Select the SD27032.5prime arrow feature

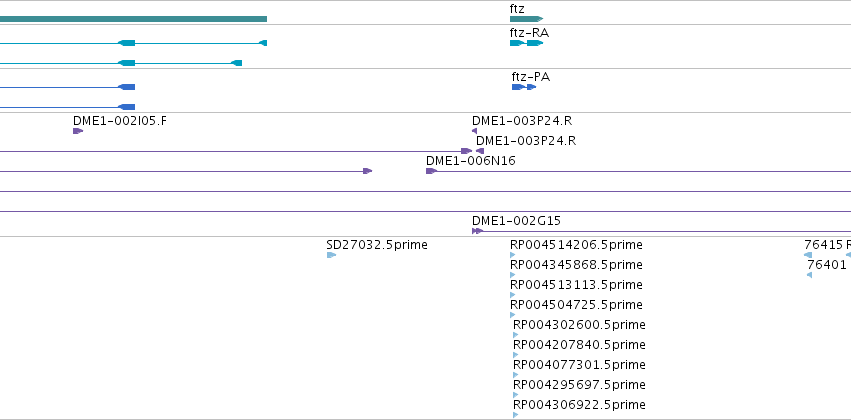[x=331, y=255]
